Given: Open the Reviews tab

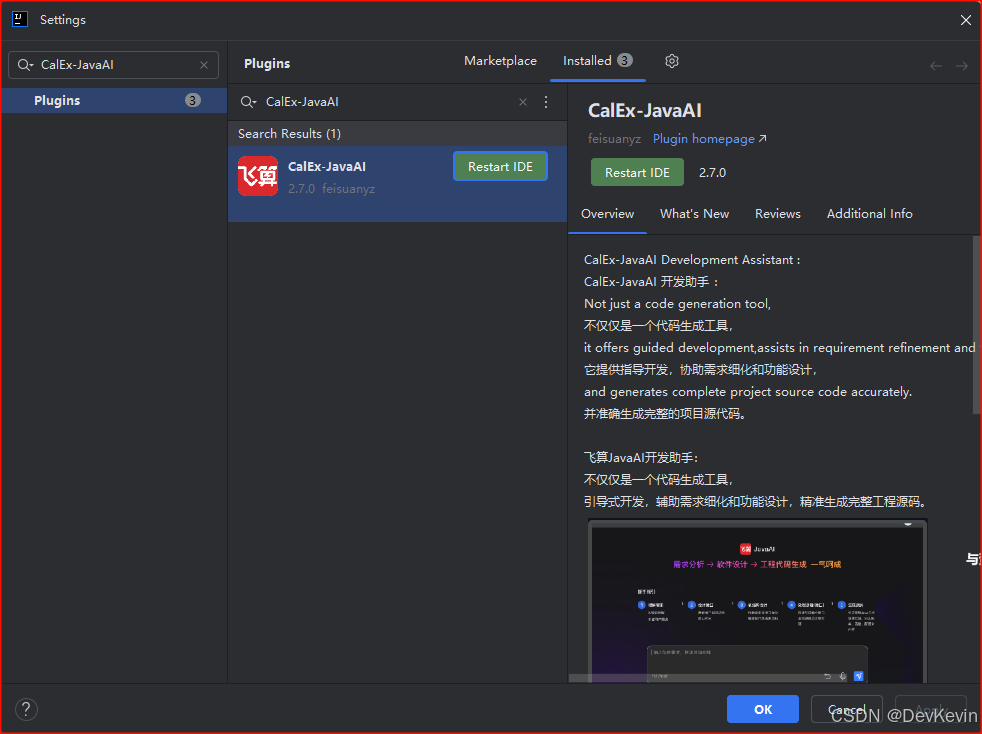Looking at the screenshot, I should point(778,214).
